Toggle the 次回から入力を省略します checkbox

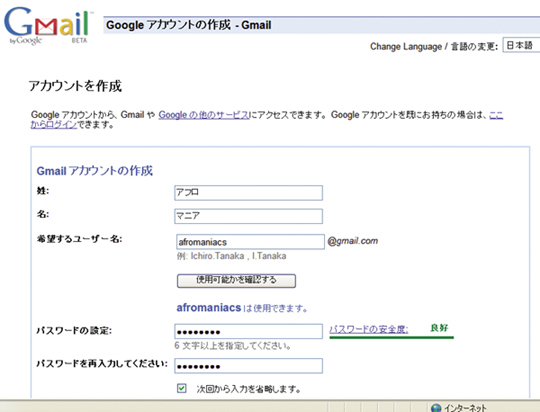pos(181,388)
